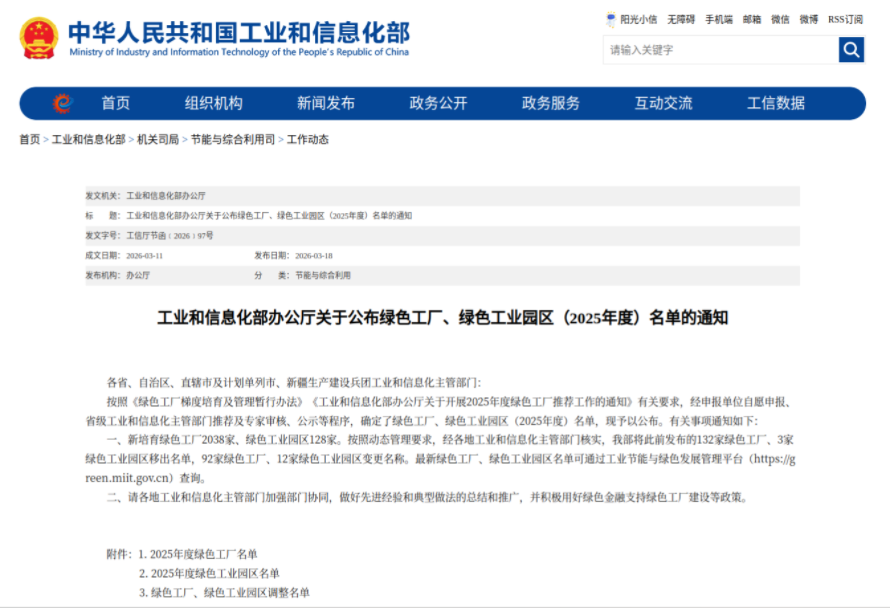The width and height of the screenshot is (890, 608).
Task: Click the 无障碍 accessibility link
Action: pos(681,19)
